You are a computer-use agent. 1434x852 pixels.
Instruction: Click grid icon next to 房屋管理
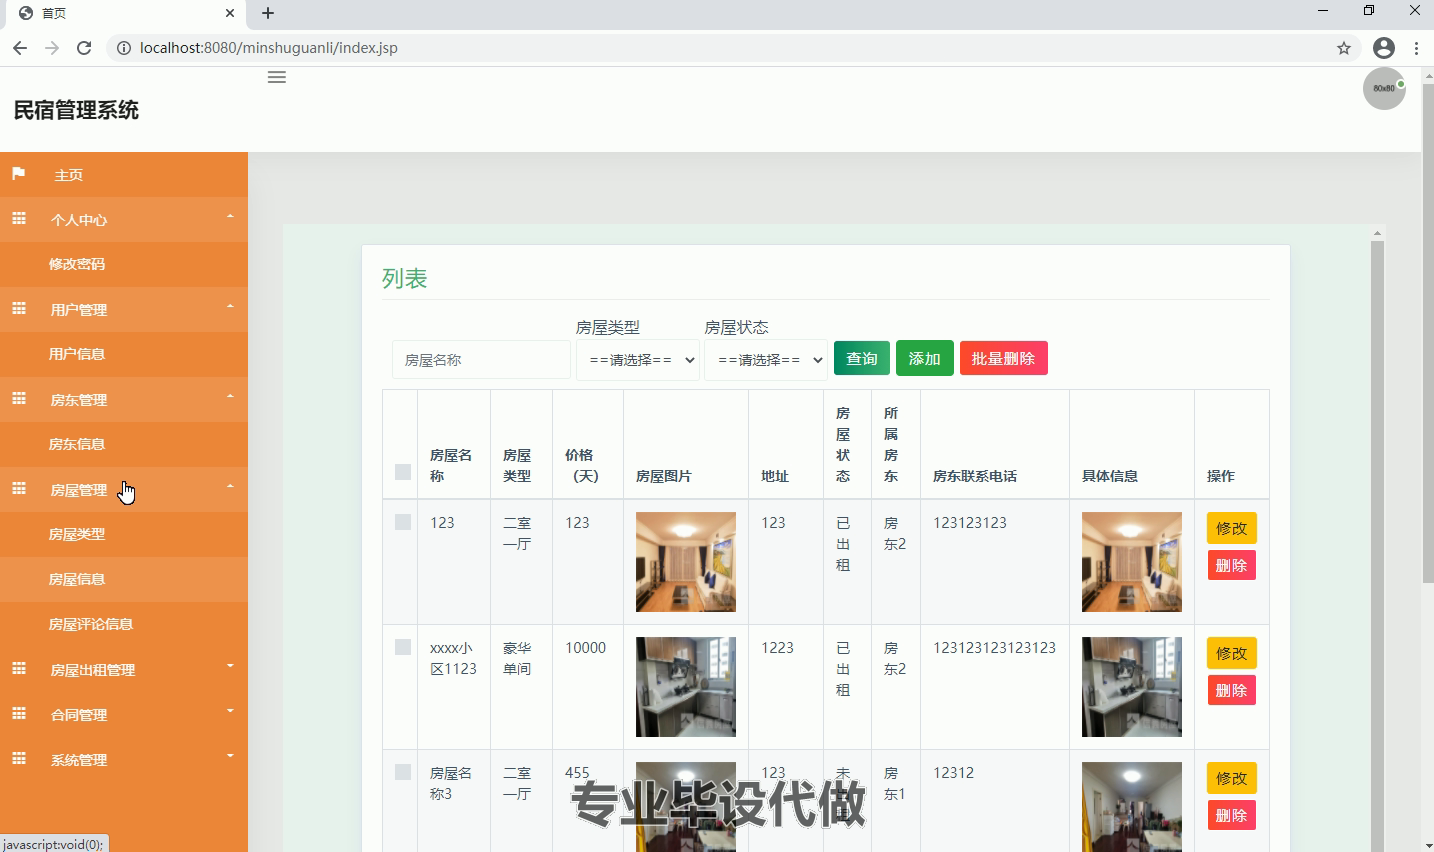(19, 488)
